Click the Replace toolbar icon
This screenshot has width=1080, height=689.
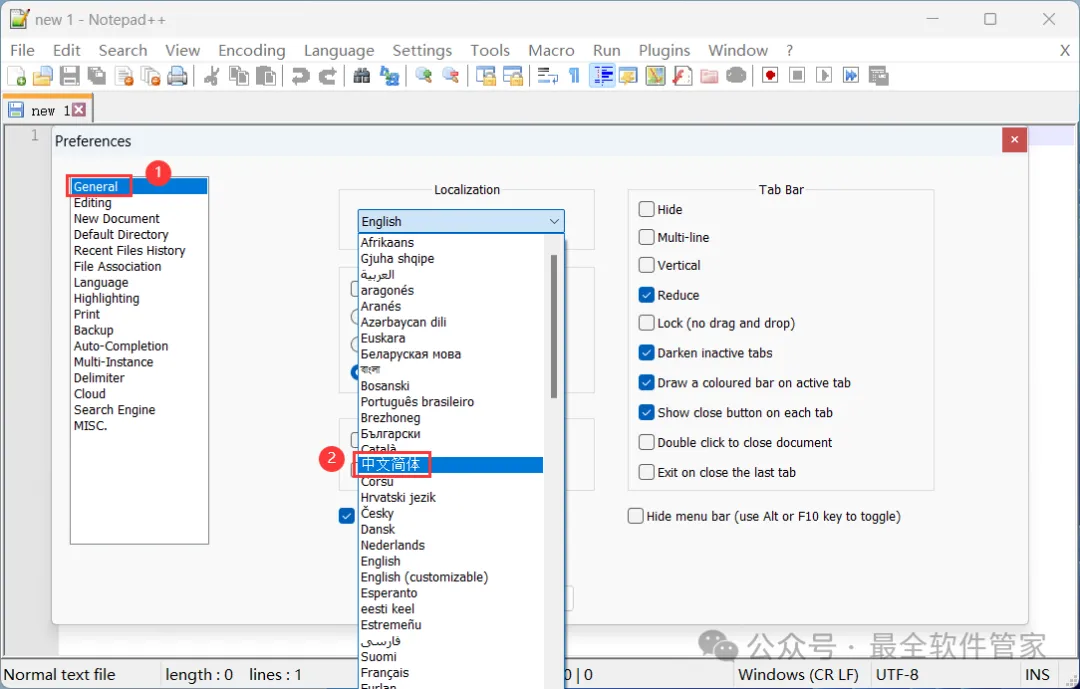pos(389,75)
